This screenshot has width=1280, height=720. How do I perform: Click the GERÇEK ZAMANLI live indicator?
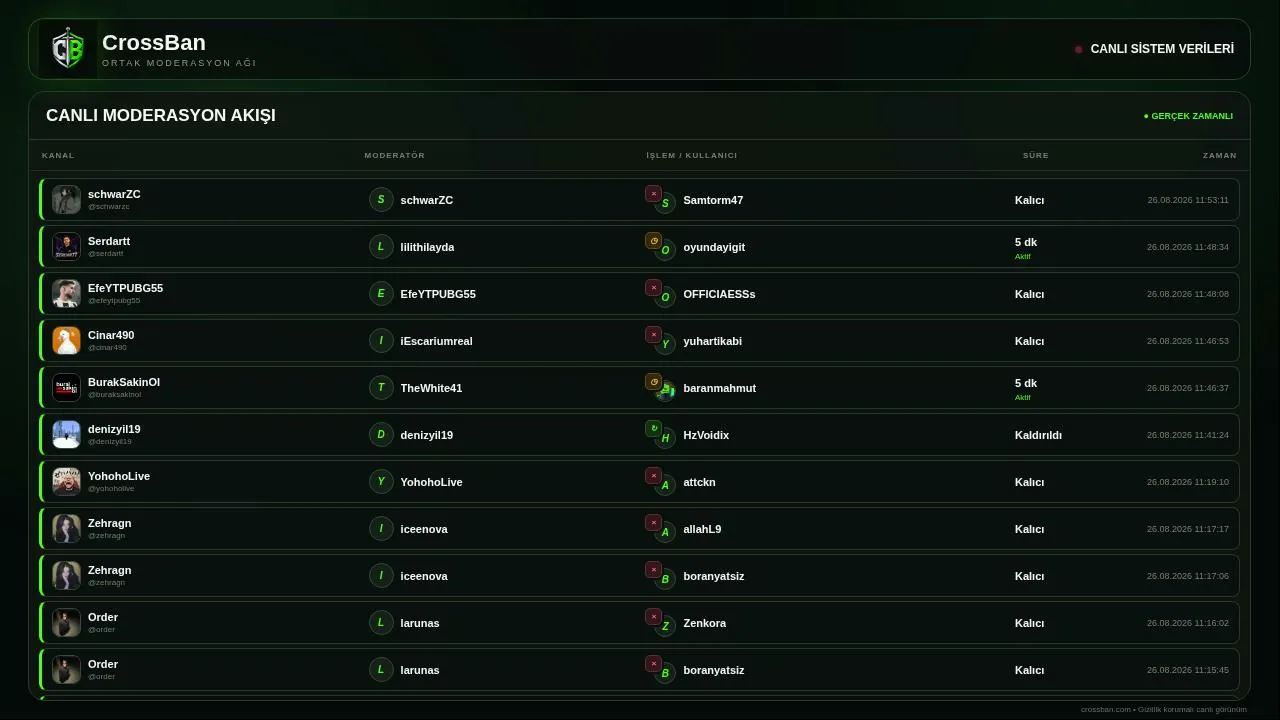coord(1188,116)
